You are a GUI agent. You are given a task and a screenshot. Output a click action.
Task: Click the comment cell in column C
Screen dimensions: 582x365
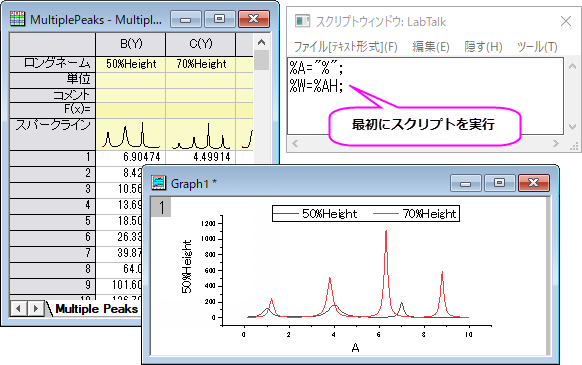pyautogui.click(x=200, y=95)
